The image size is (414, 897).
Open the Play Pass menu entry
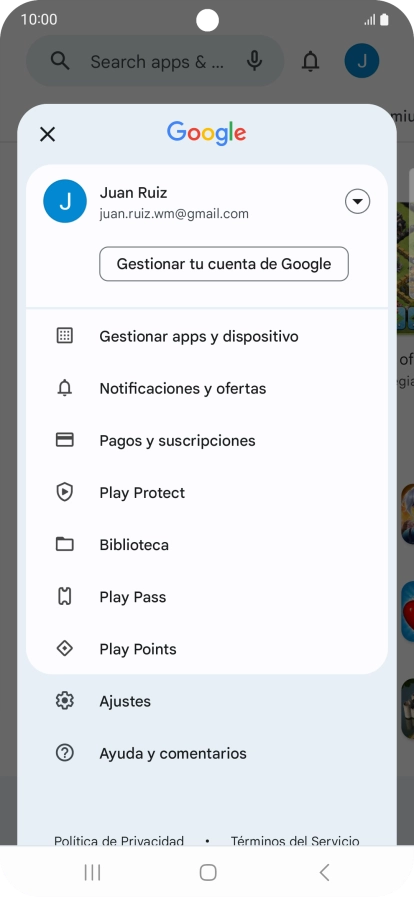click(207, 597)
